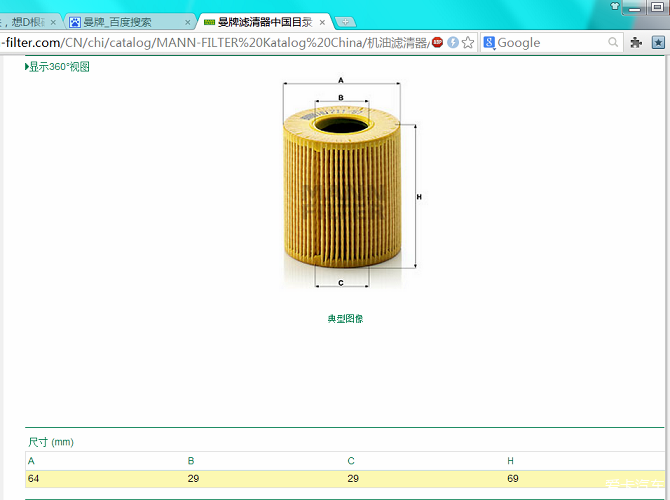The height and width of the screenshot is (500, 670).
Task: Switch to the first tab ending in 想D根
Action: [28, 22]
